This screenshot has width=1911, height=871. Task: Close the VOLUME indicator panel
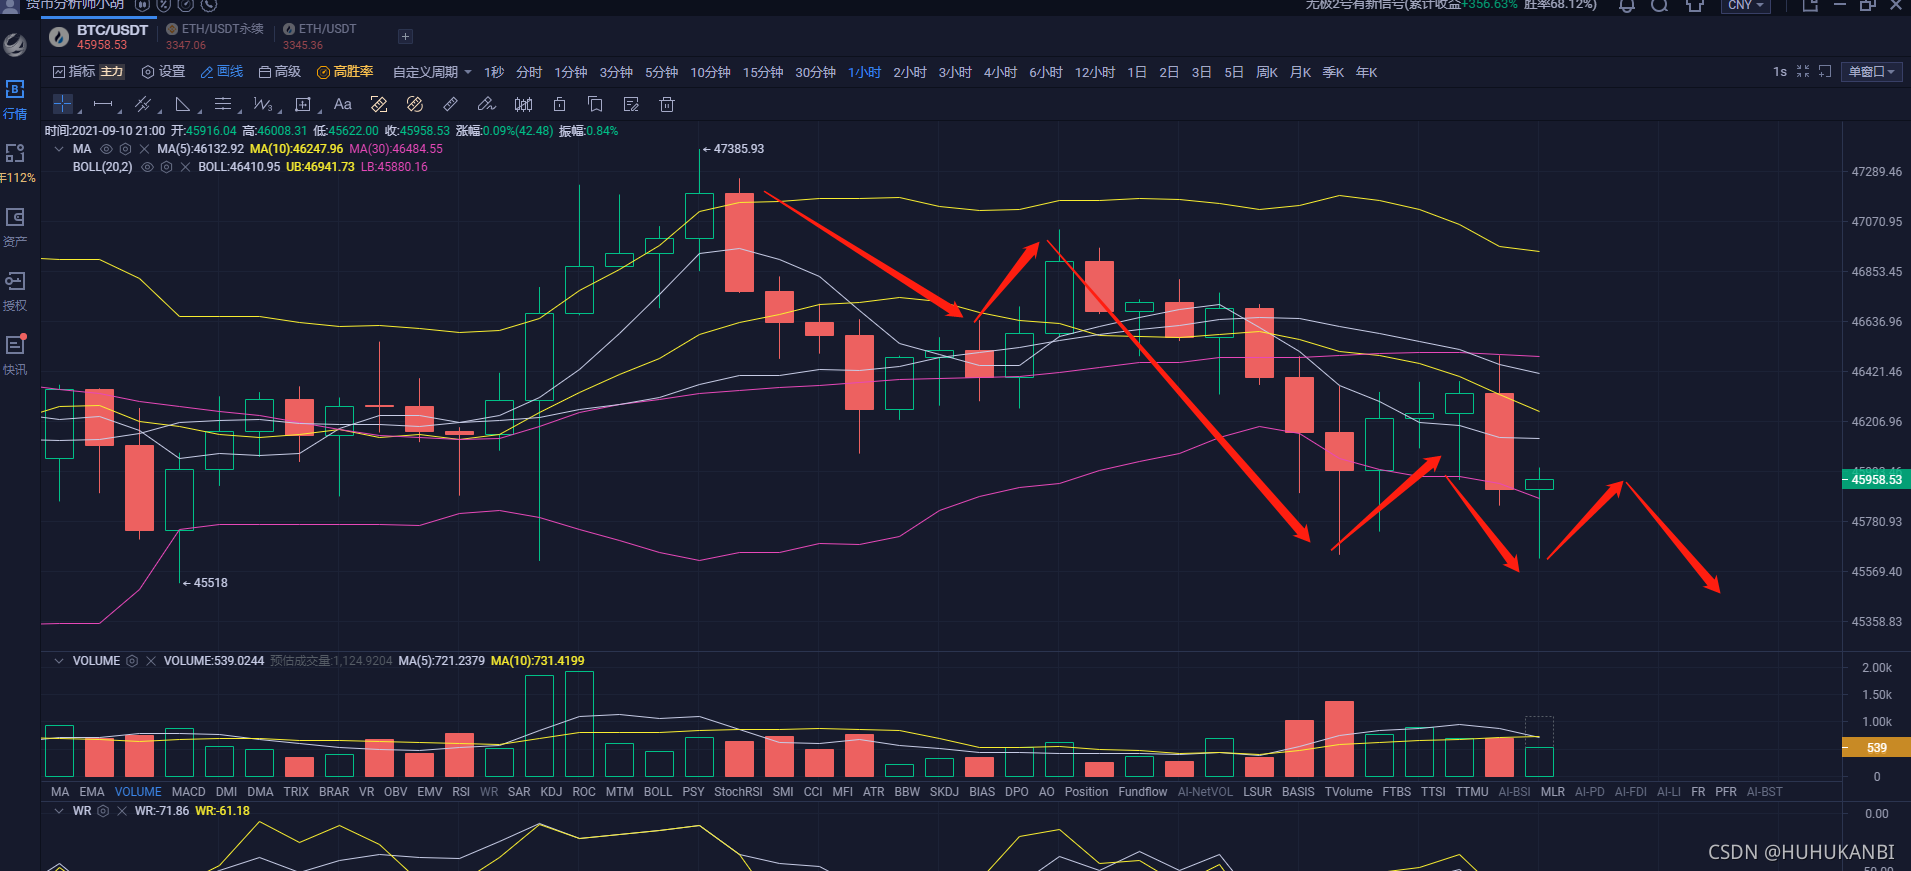pos(151,661)
